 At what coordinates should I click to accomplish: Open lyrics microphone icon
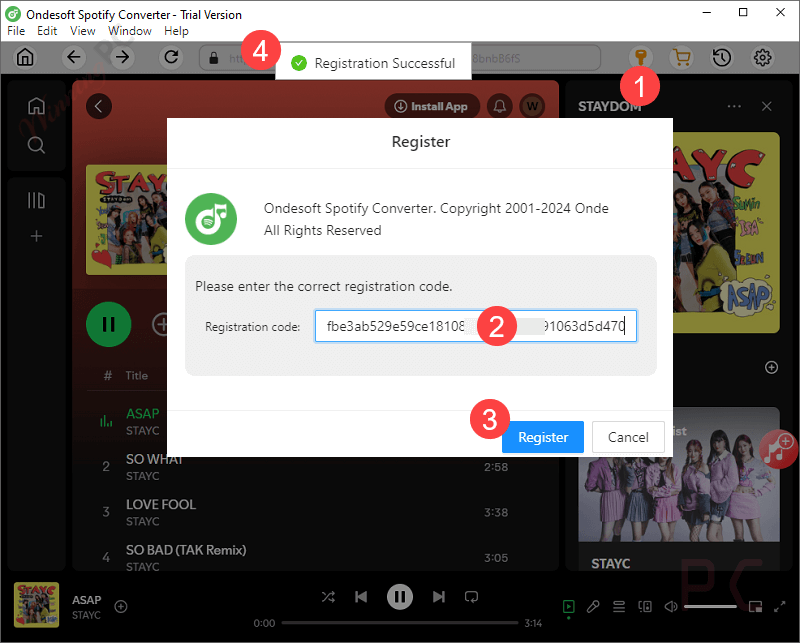tap(593, 607)
